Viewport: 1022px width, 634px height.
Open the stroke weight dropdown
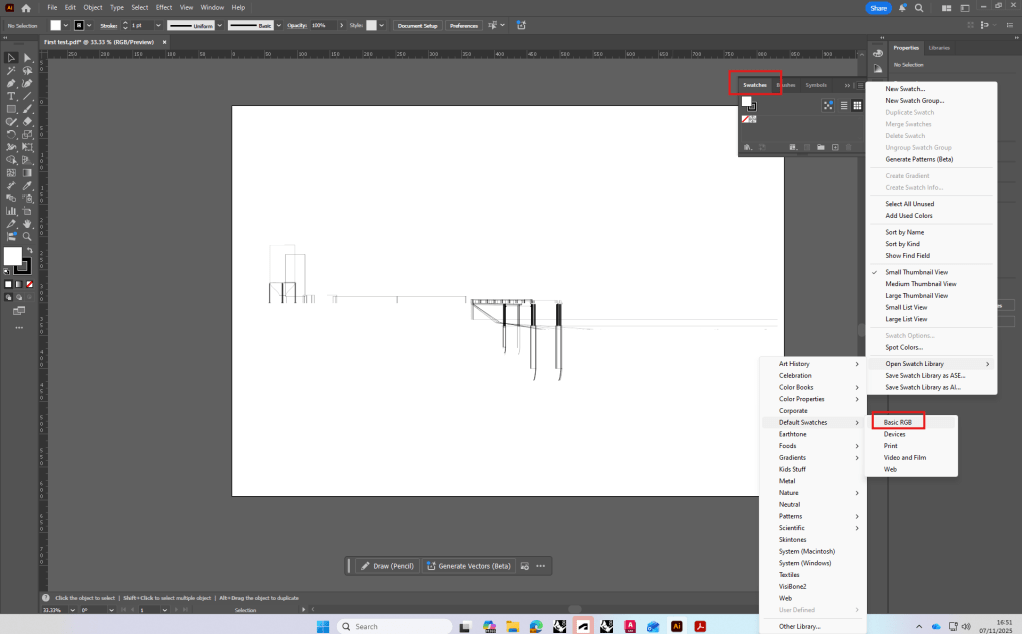click(x=158, y=25)
